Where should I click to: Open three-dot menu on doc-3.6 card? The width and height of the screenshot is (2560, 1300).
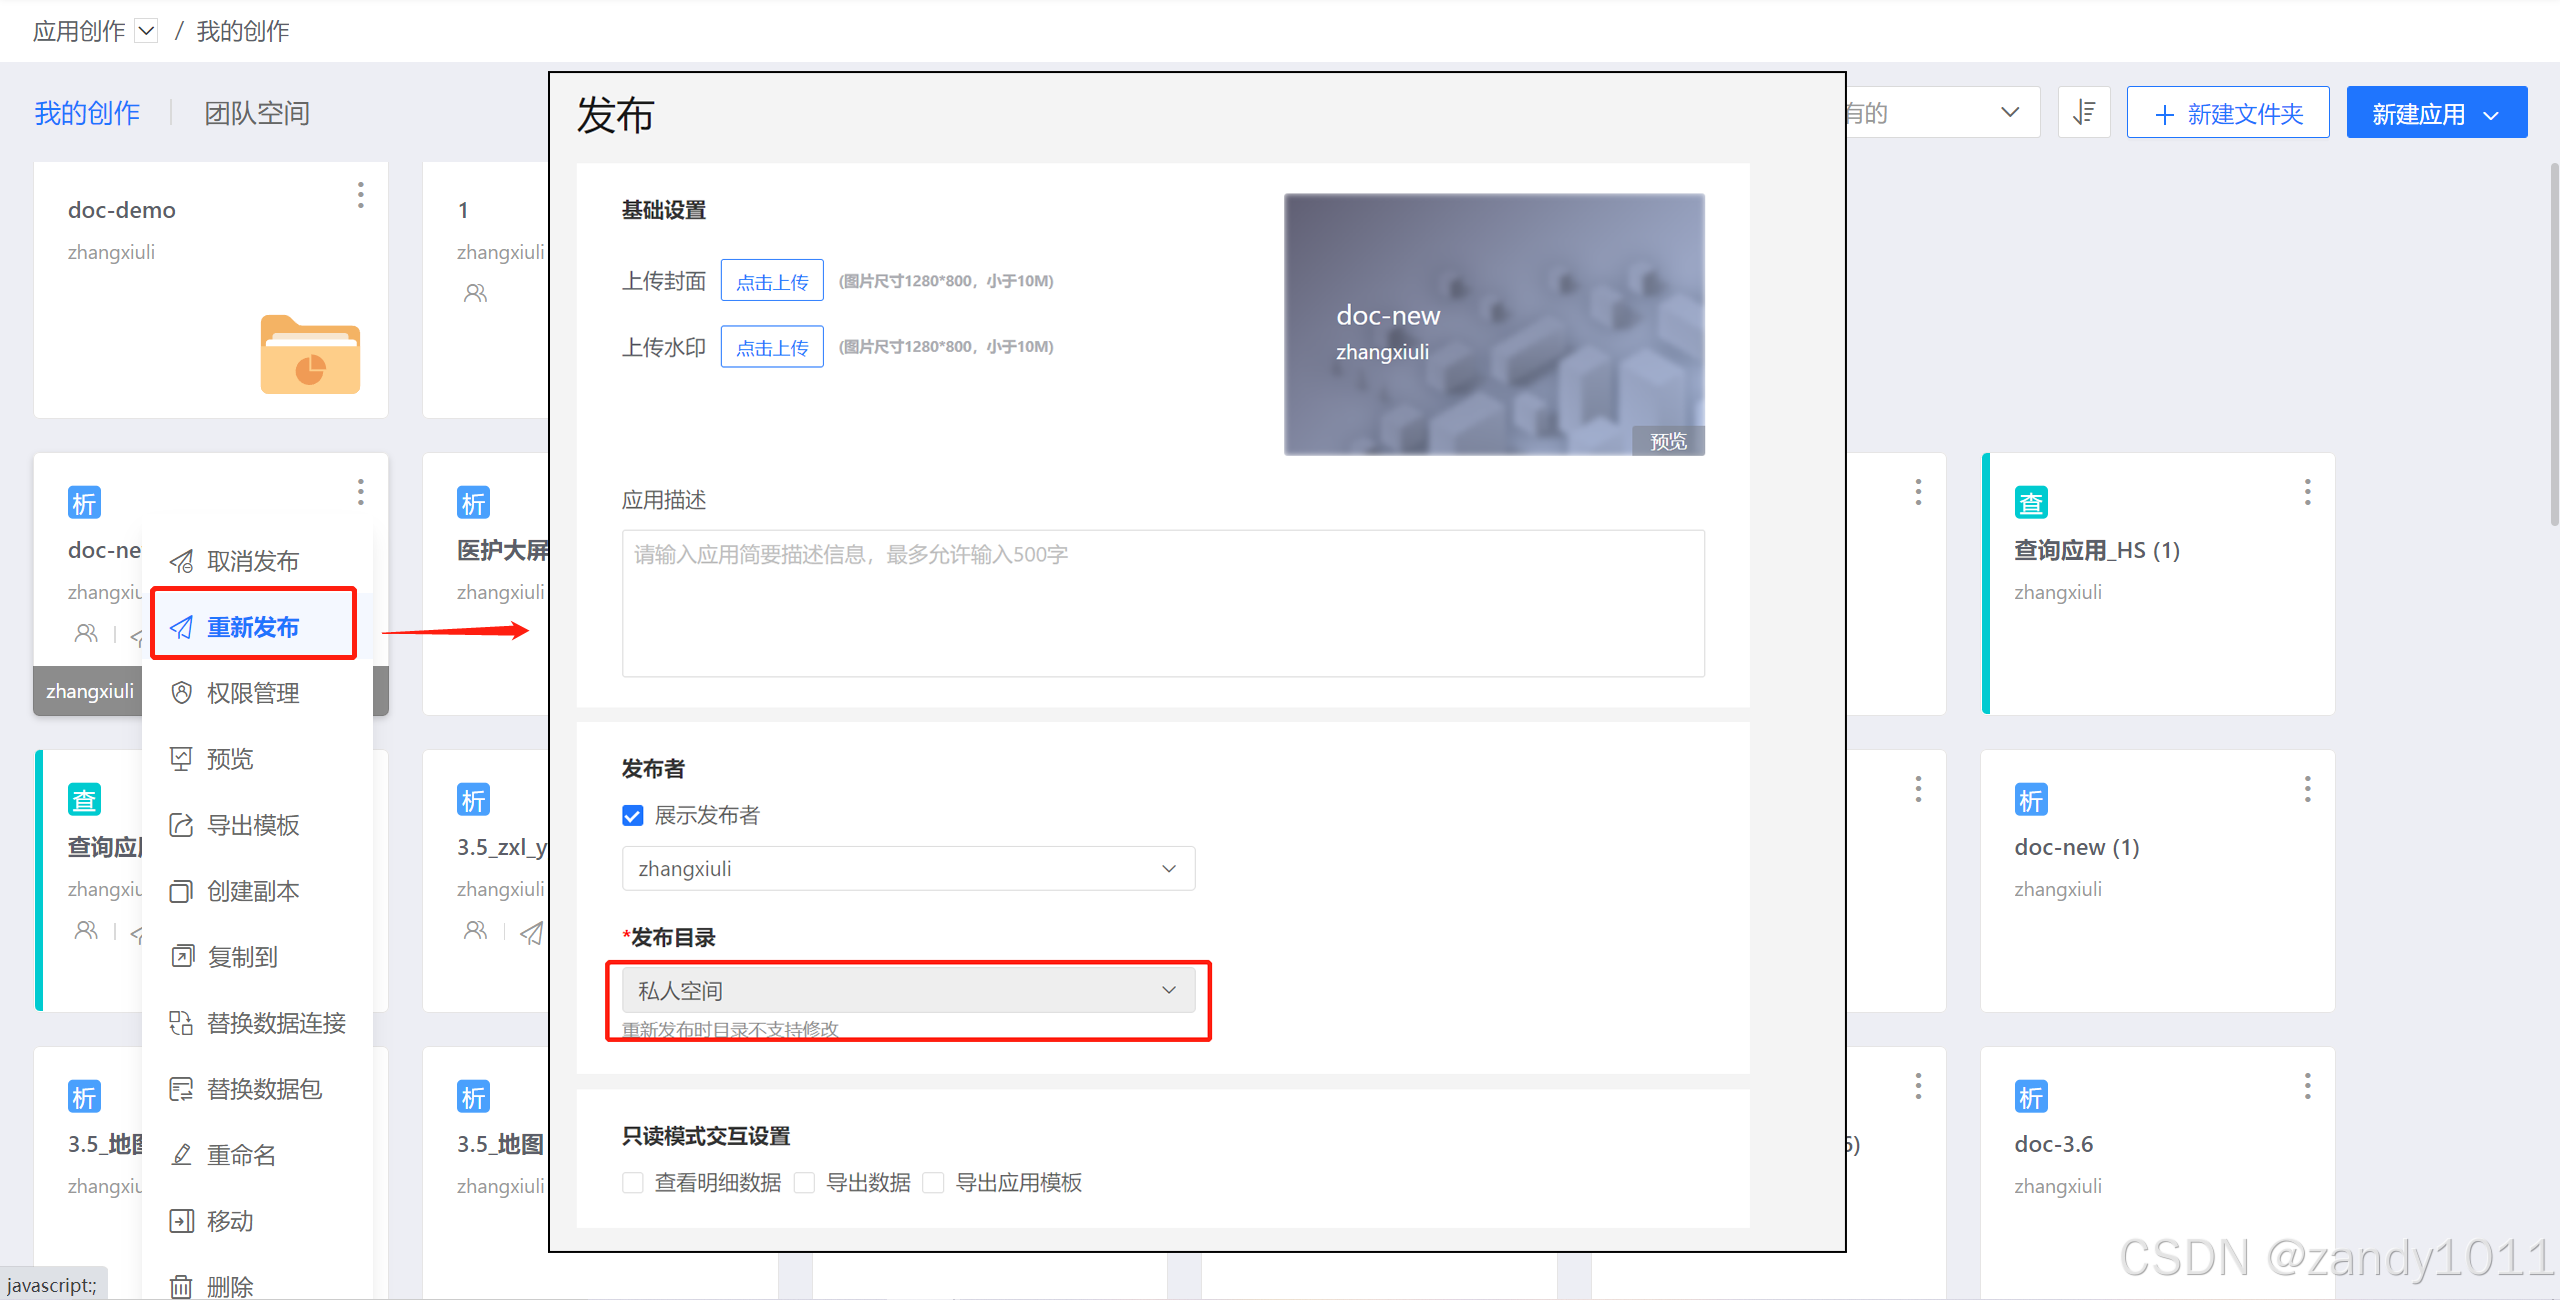[x=2307, y=1086]
